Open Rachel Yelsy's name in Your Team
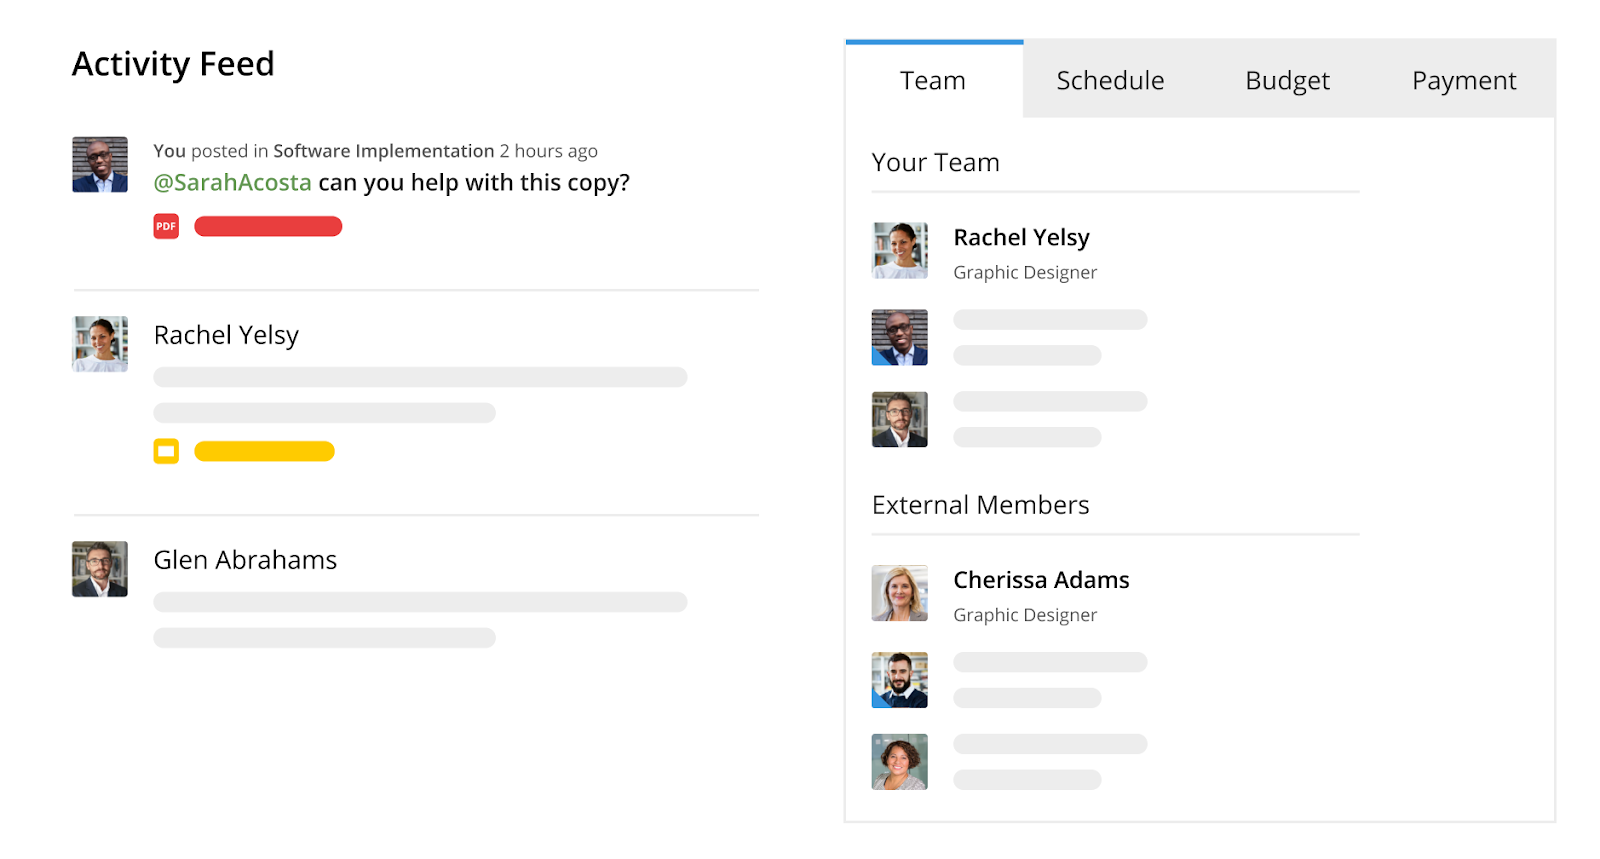 (x=1021, y=237)
